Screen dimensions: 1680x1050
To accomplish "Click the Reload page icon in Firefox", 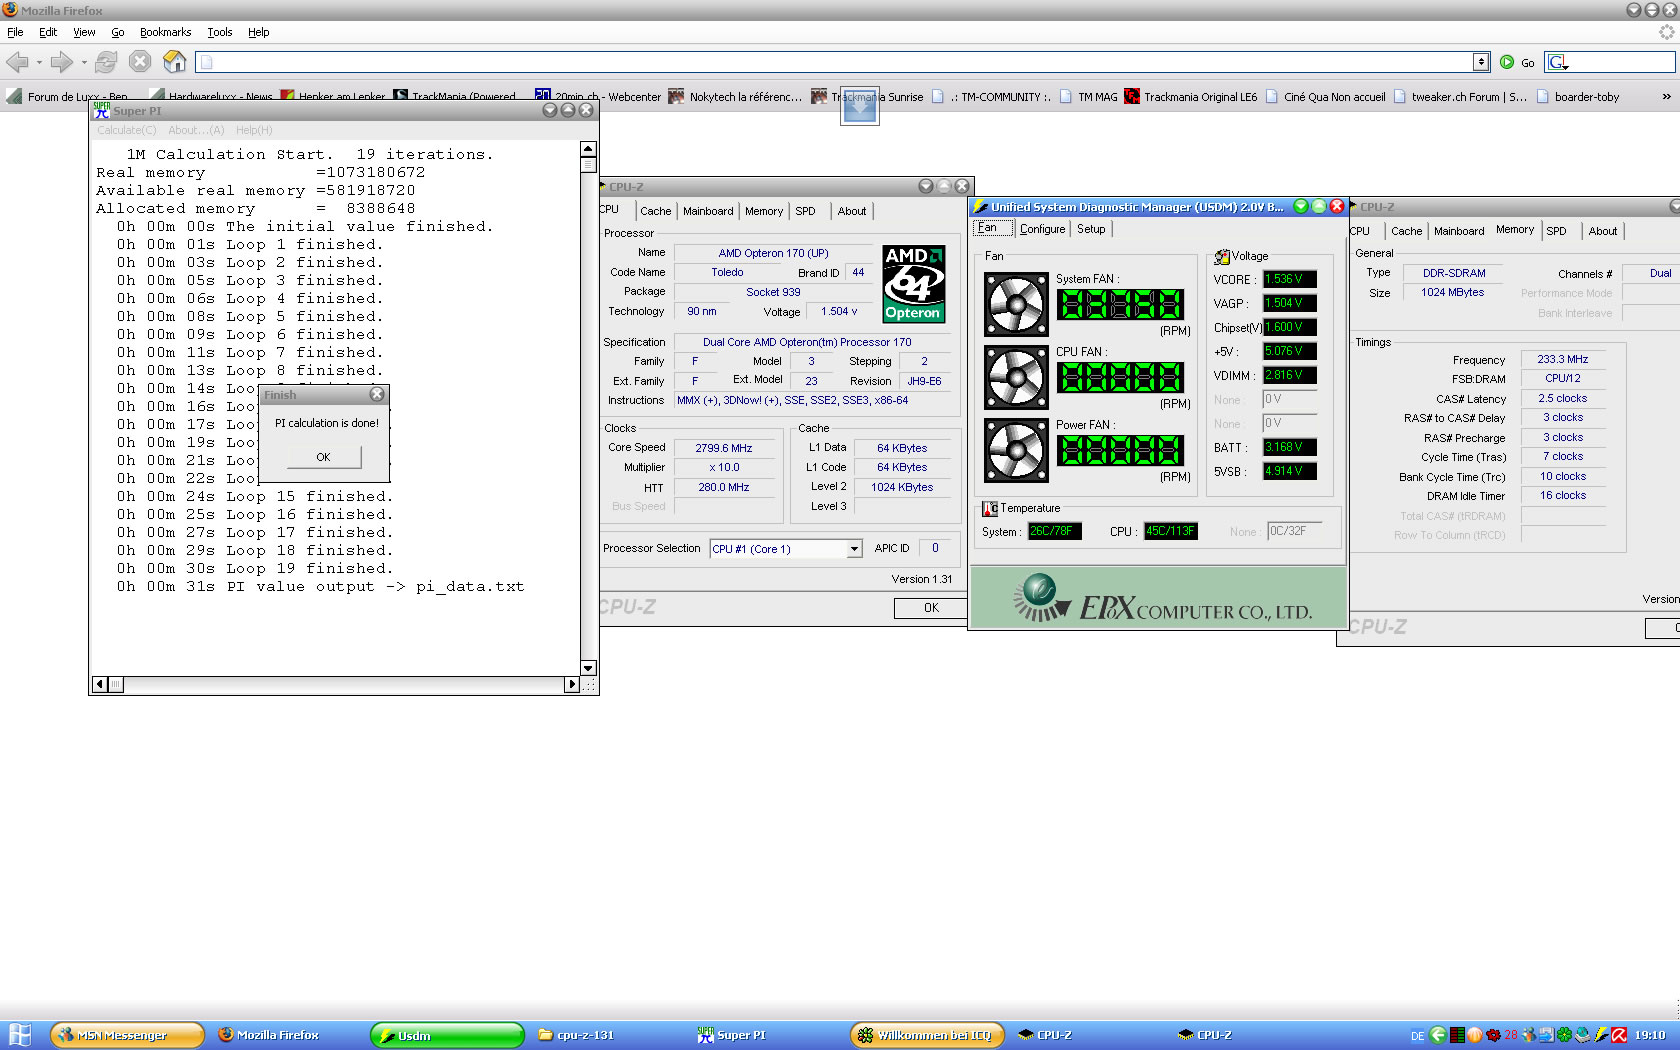I will click(106, 62).
